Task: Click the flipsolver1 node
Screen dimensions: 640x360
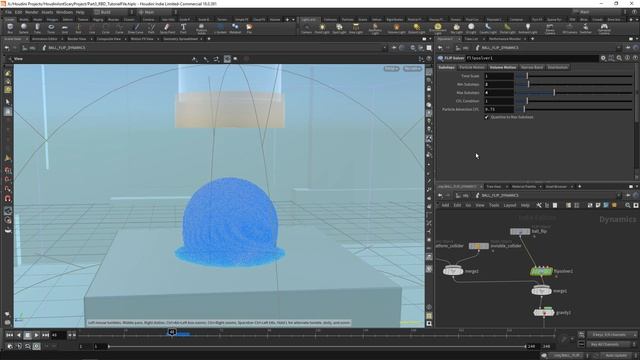Action: coord(541,271)
